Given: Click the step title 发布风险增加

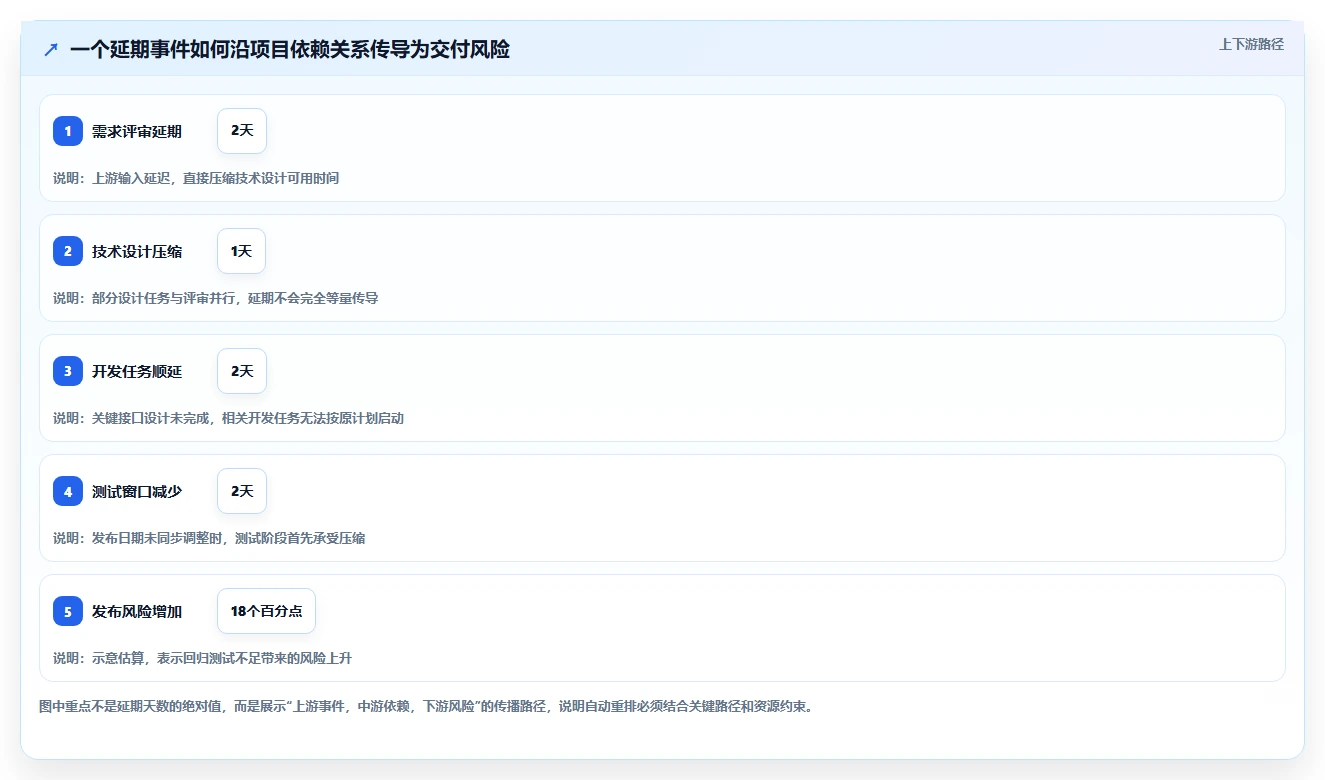Looking at the screenshot, I should coord(137,611).
